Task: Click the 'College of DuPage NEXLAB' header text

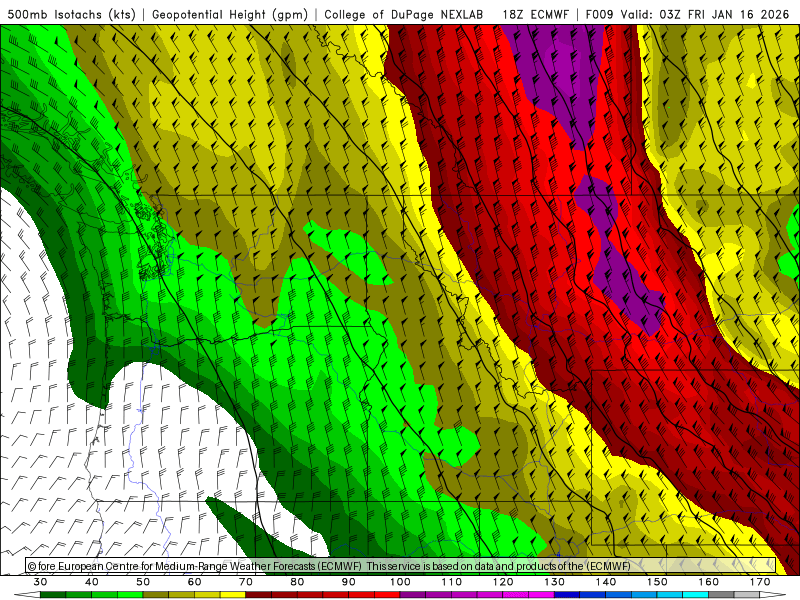Action: (x=404, y=14)
